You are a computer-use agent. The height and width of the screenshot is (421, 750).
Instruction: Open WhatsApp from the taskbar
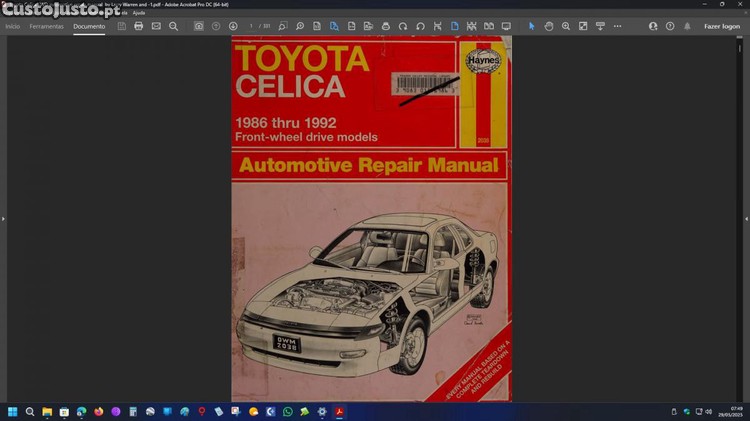[x=288, y=411]
